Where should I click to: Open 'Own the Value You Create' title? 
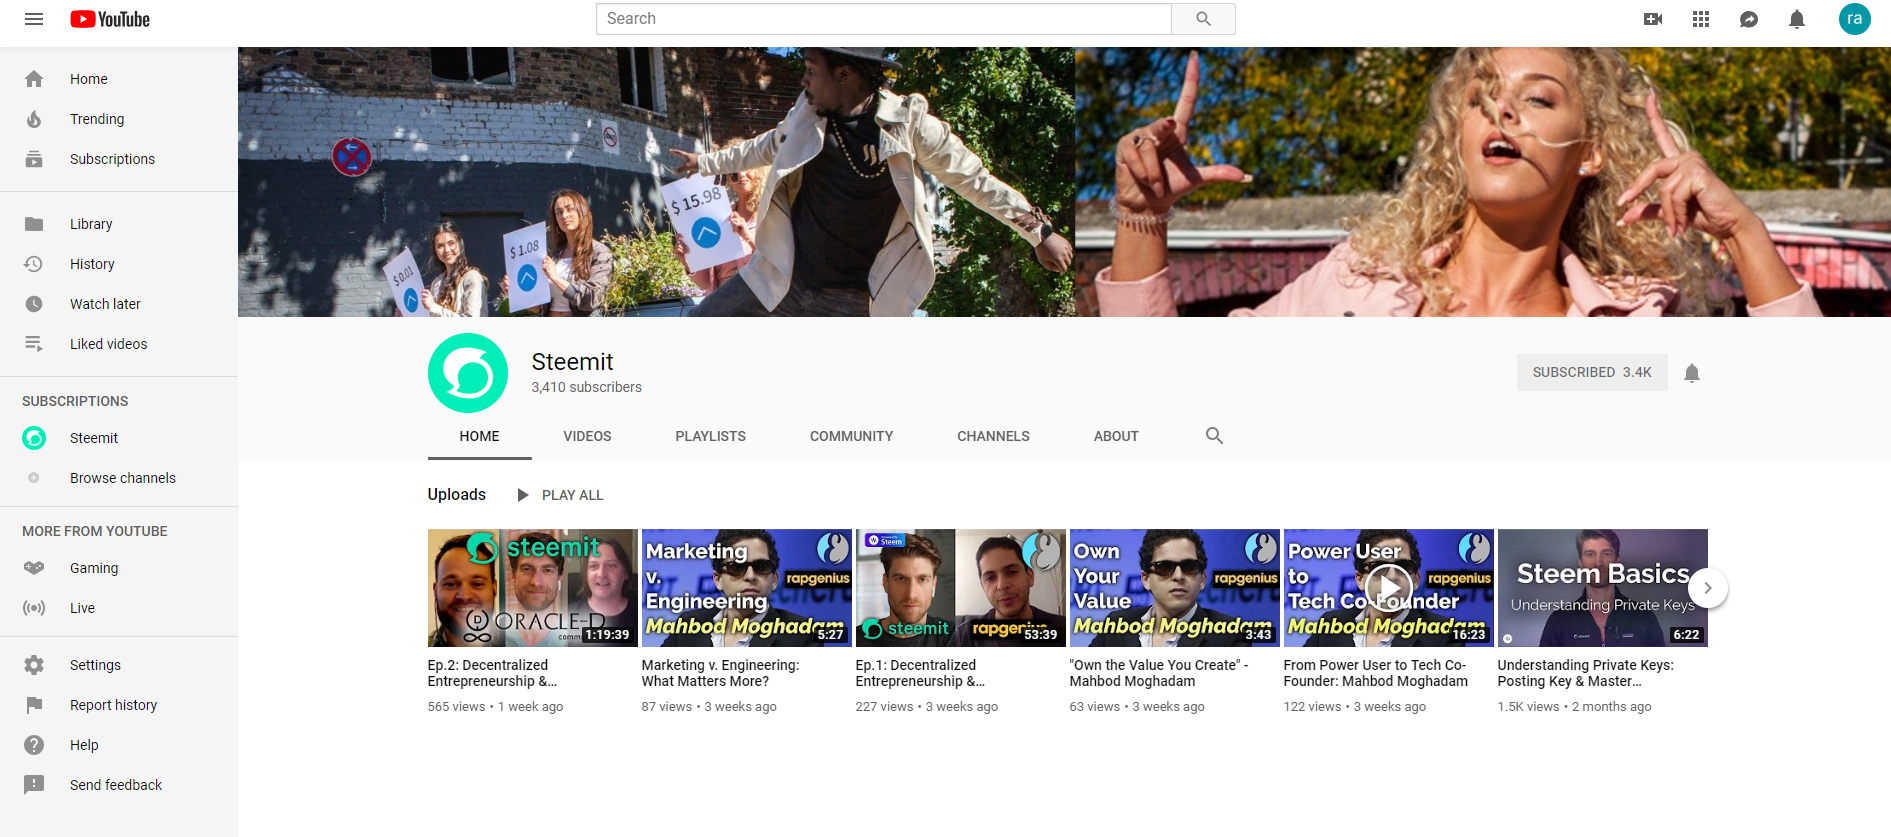point(1159,673)
